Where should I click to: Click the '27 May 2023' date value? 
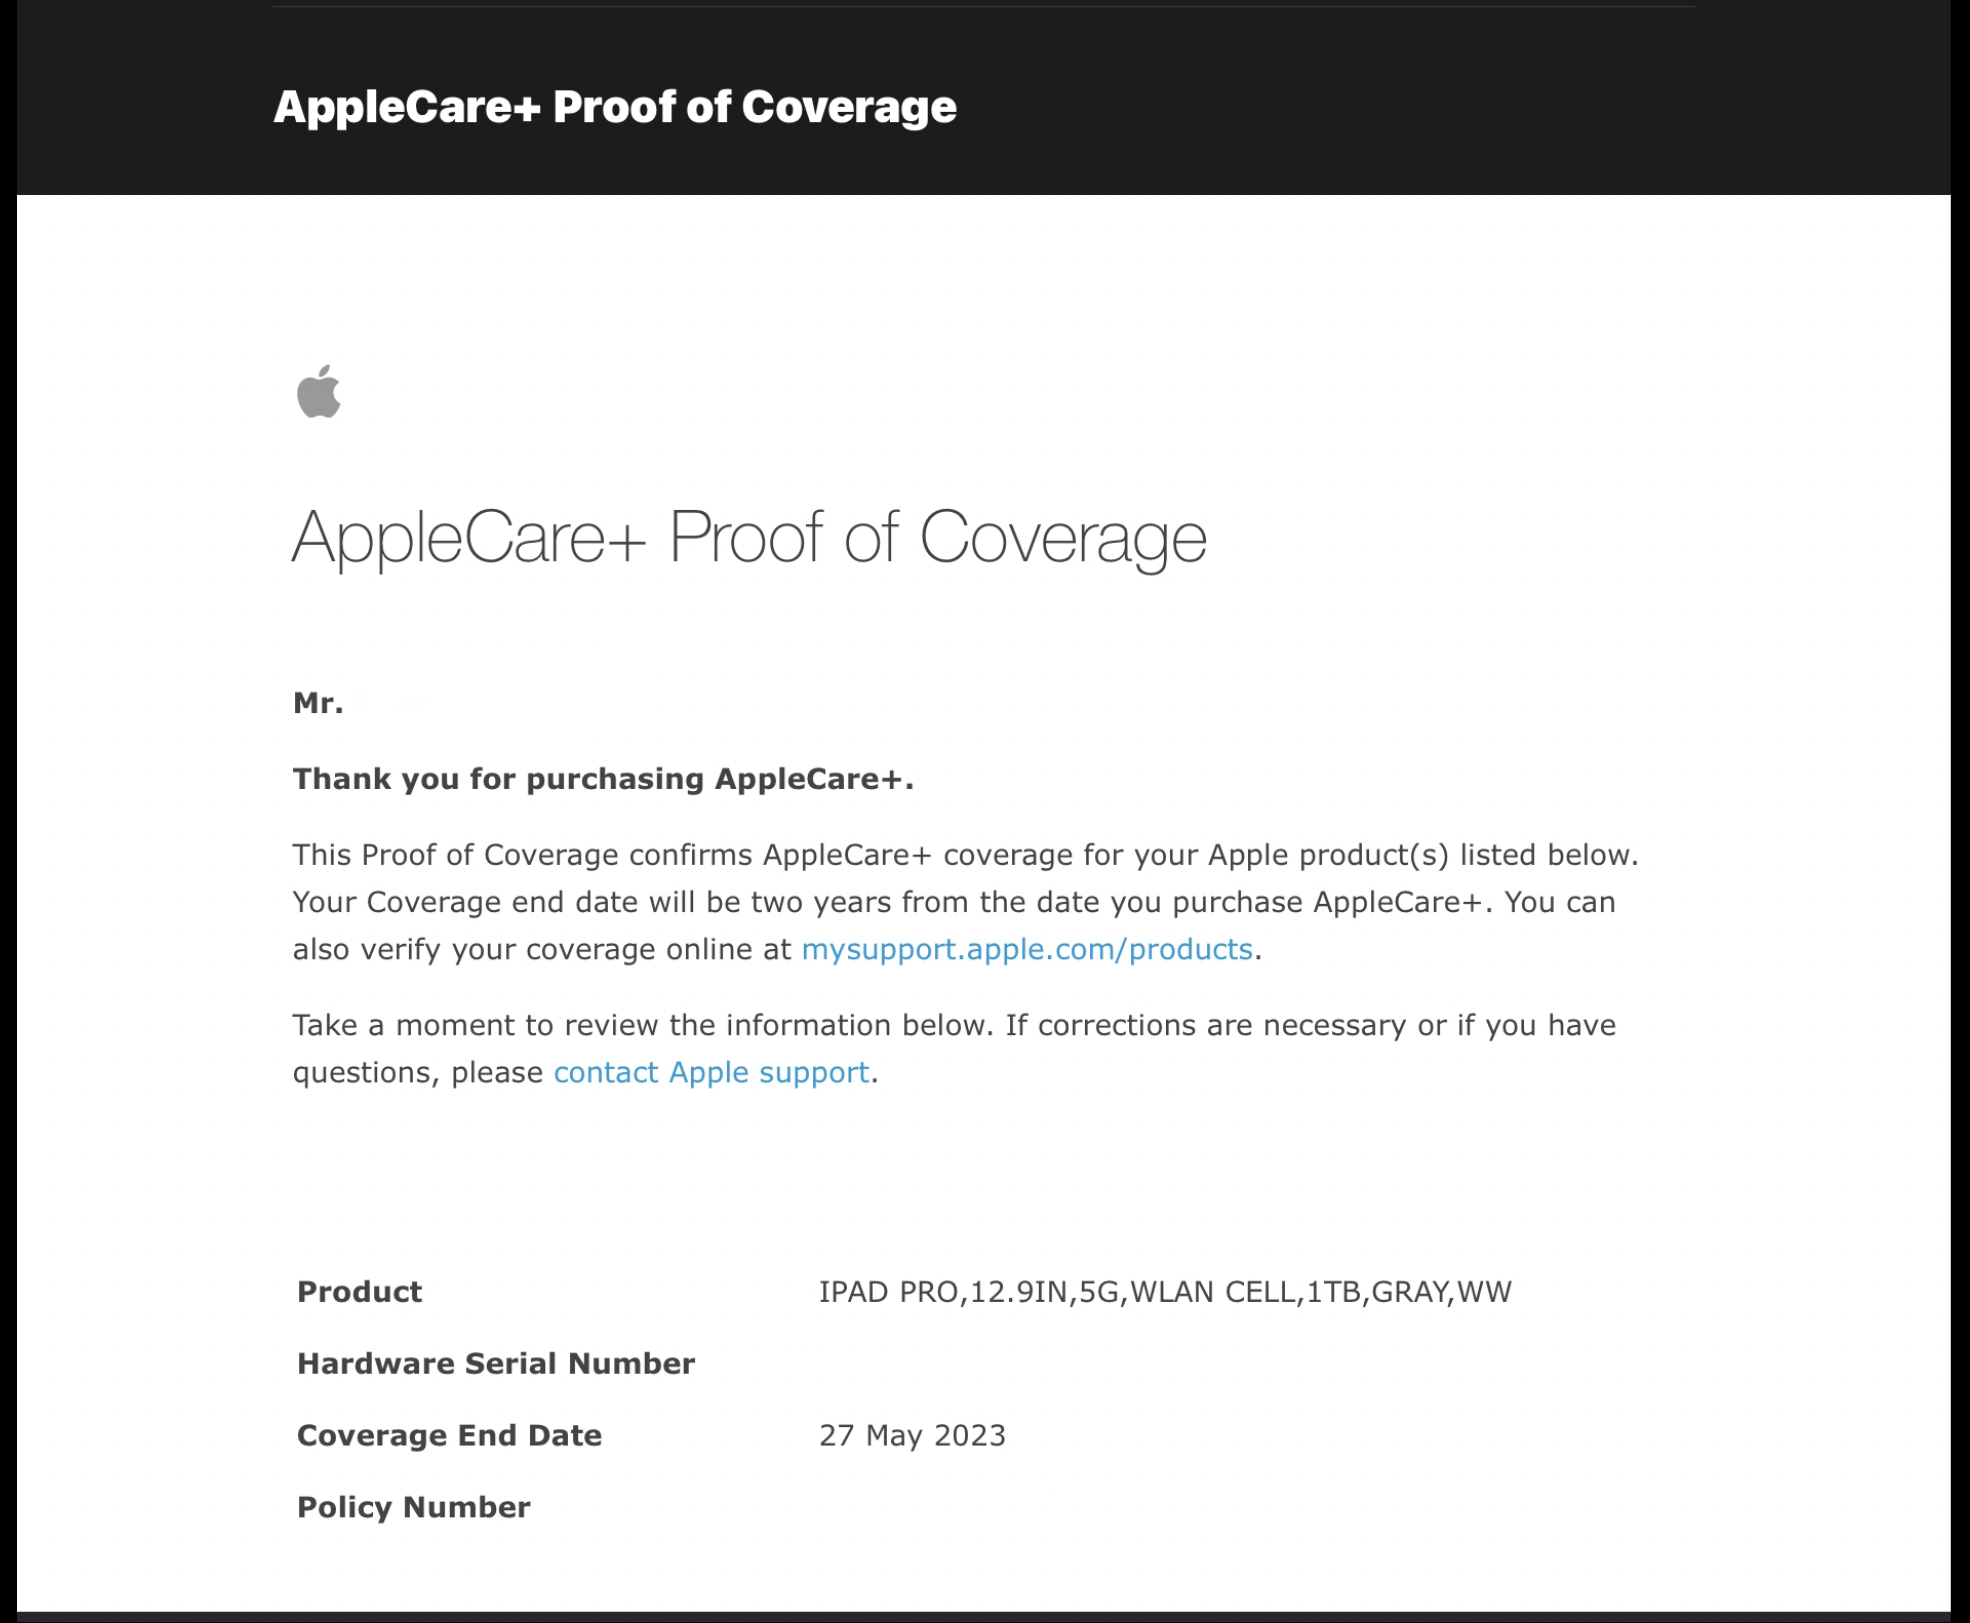[912, 1436]
